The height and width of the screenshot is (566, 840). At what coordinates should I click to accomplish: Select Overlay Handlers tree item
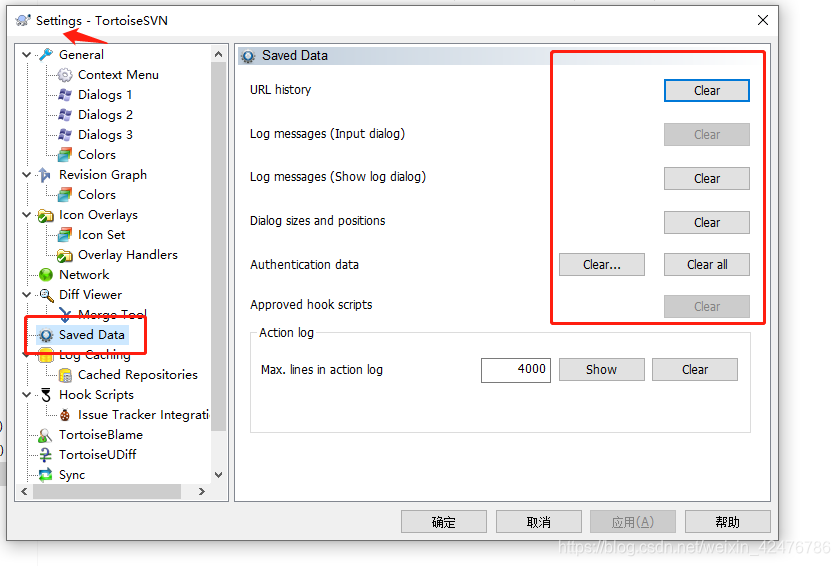click(128, 255)
